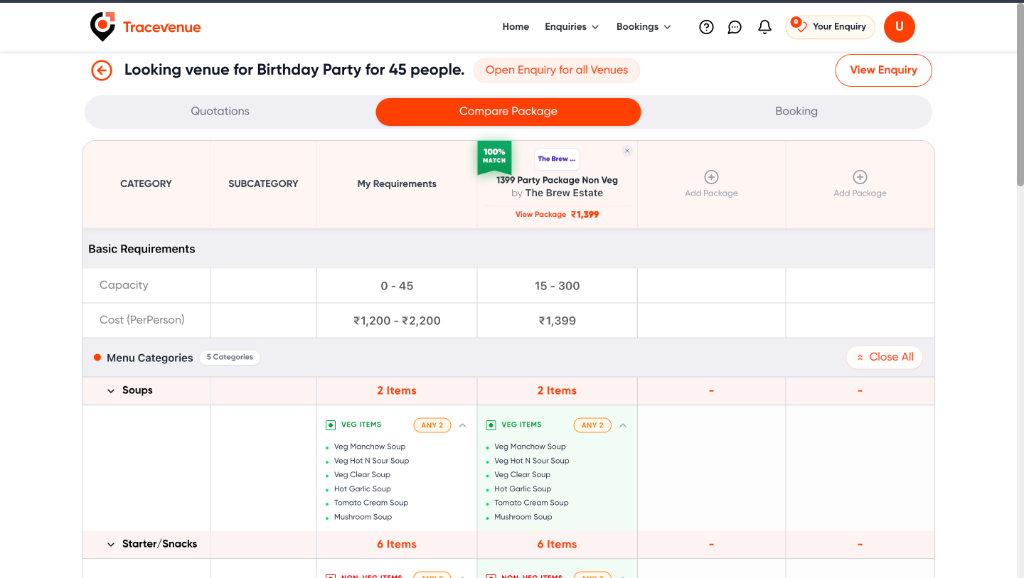Viewport: 1024px width, 578px height.
Task: Click the second Add Package plus icon
Action: coord(860,177)
